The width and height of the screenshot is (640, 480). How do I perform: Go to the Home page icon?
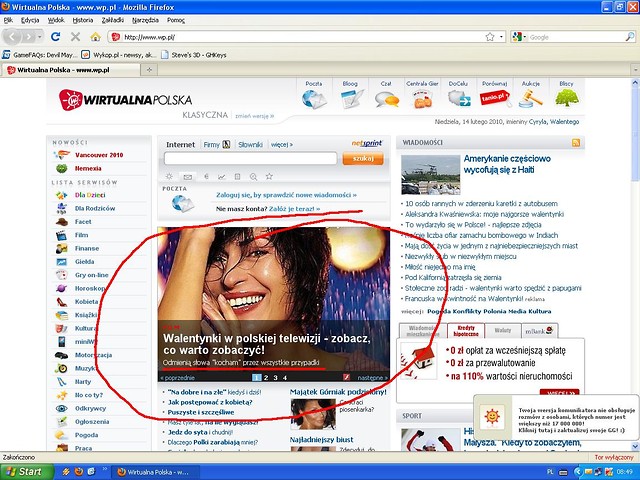tap(96, 37)
